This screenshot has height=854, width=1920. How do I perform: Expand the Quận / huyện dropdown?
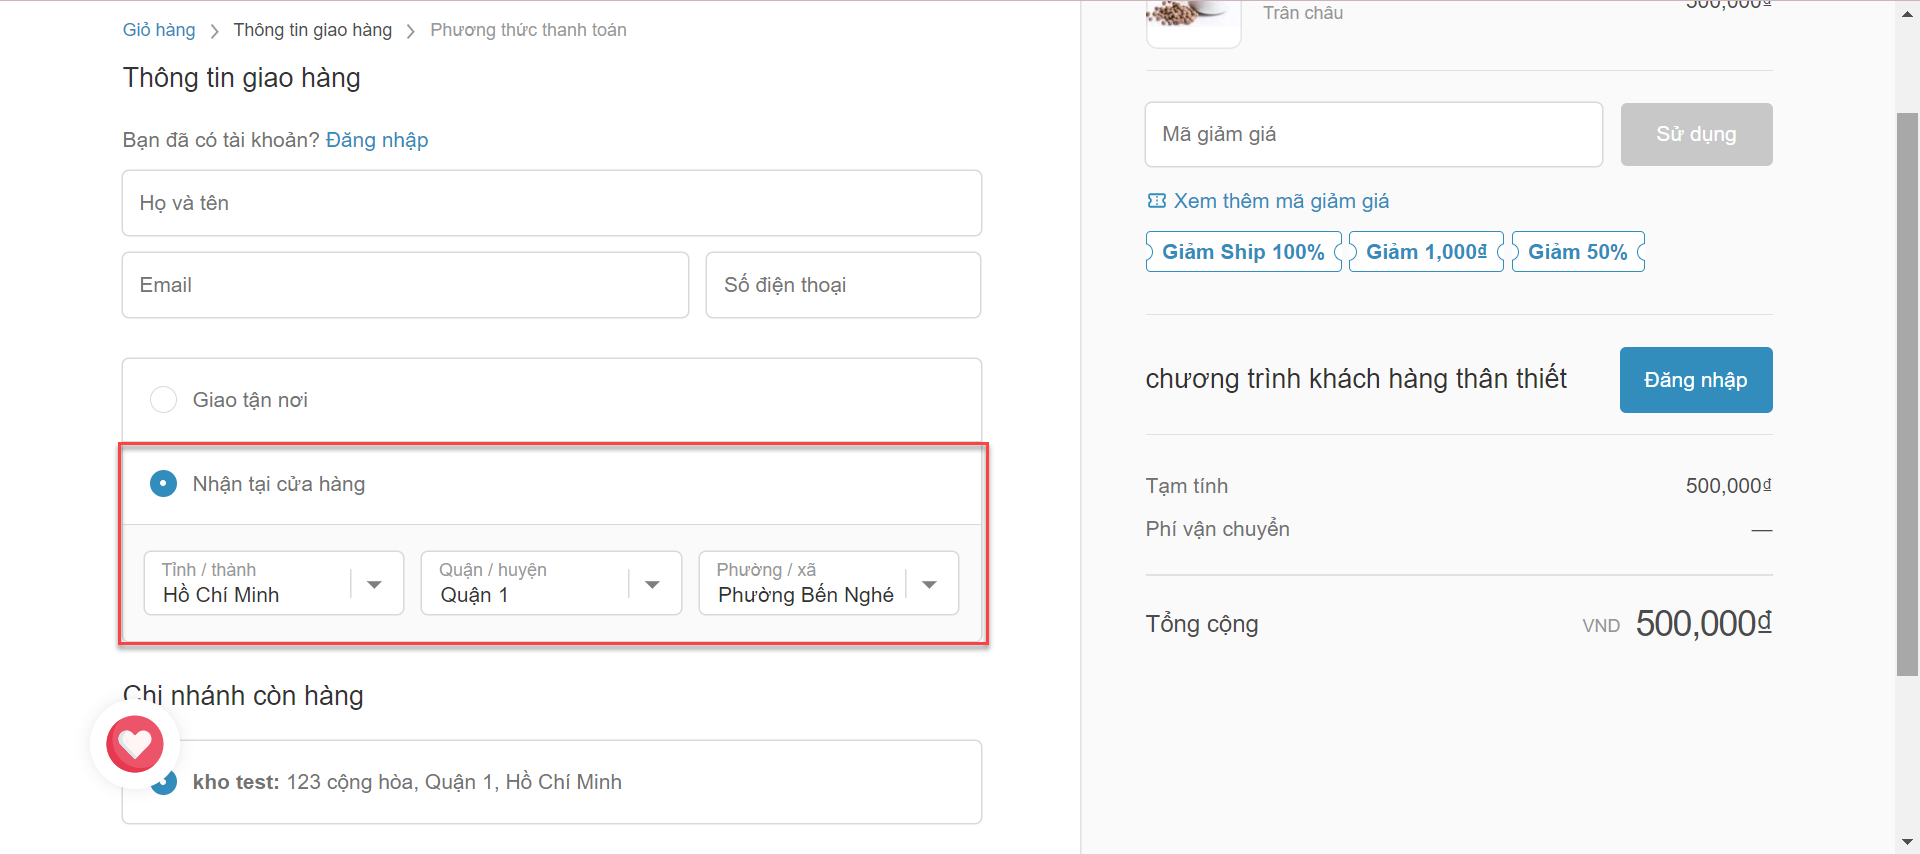click(551, 584)
